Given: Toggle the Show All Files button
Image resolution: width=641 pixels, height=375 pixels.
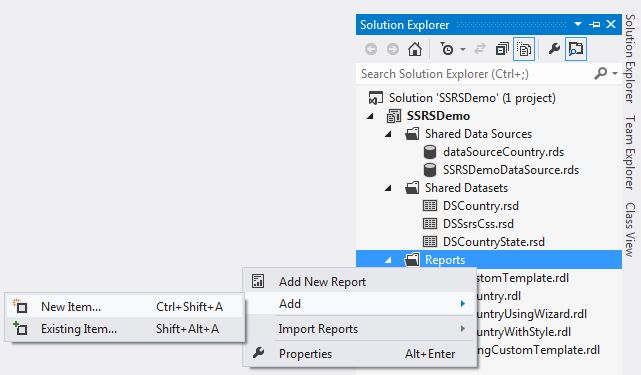Looking at the screenshot, I should pyautogui.click(x=524, y=49).
